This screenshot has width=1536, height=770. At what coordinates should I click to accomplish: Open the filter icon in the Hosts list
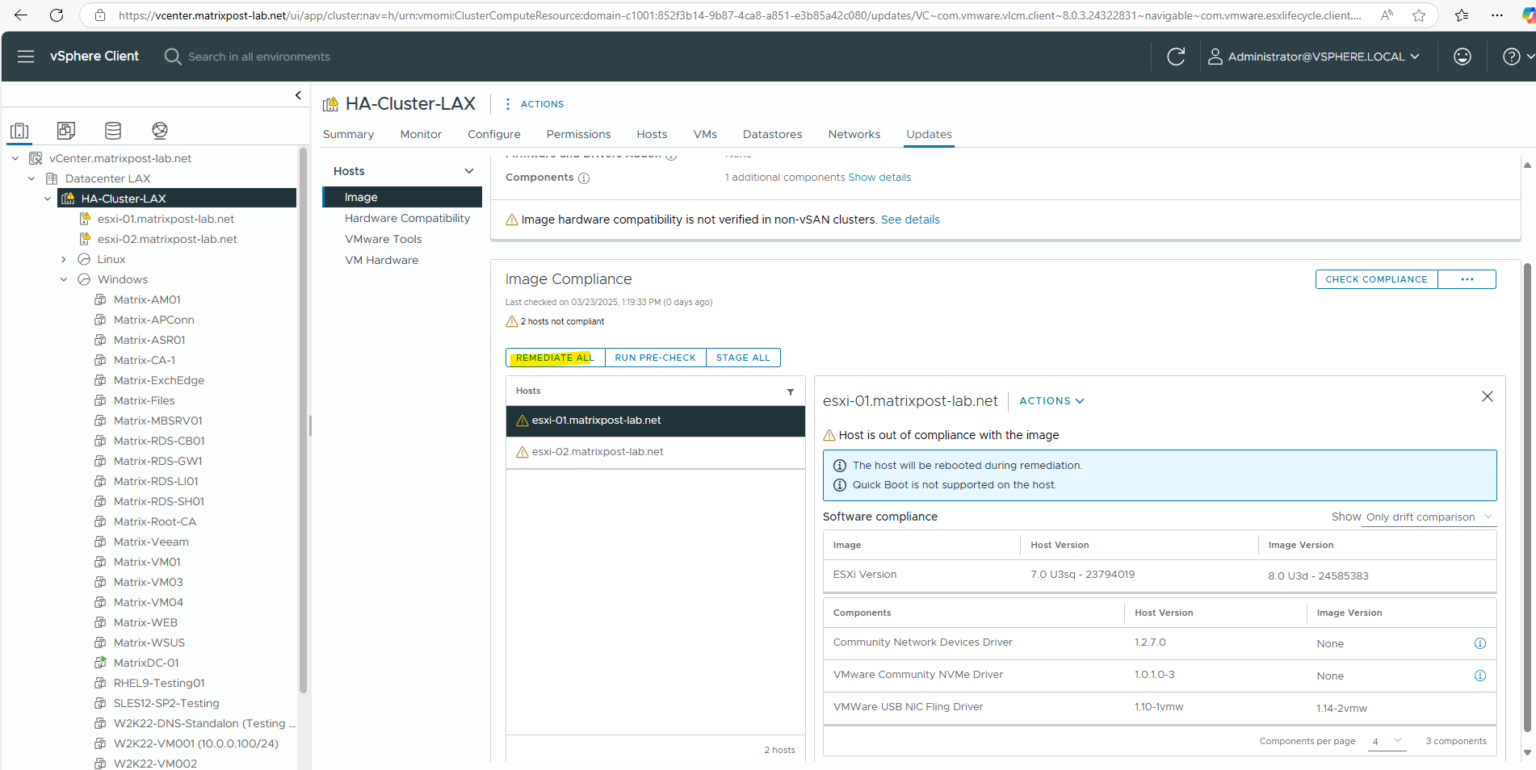pyautogui.click(x=790, y=390)
